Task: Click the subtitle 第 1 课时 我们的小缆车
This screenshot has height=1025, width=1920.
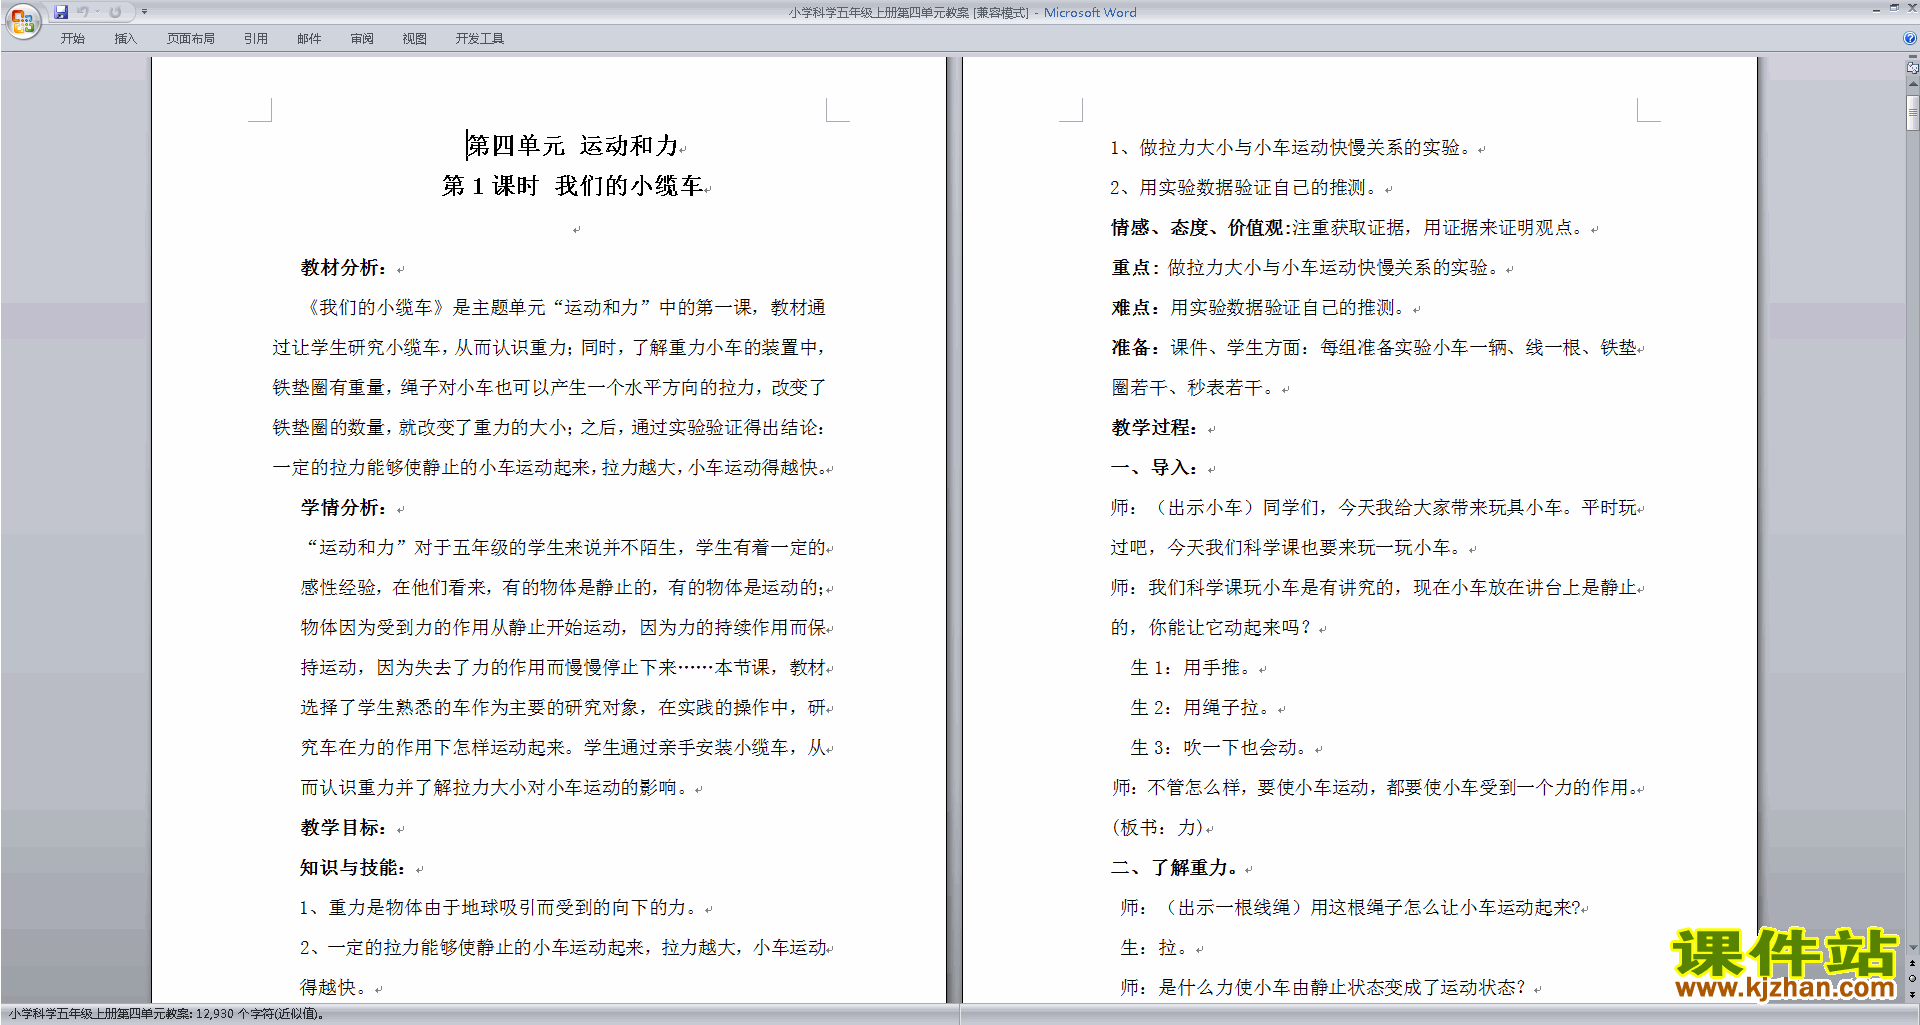Action: click(573, 186)
